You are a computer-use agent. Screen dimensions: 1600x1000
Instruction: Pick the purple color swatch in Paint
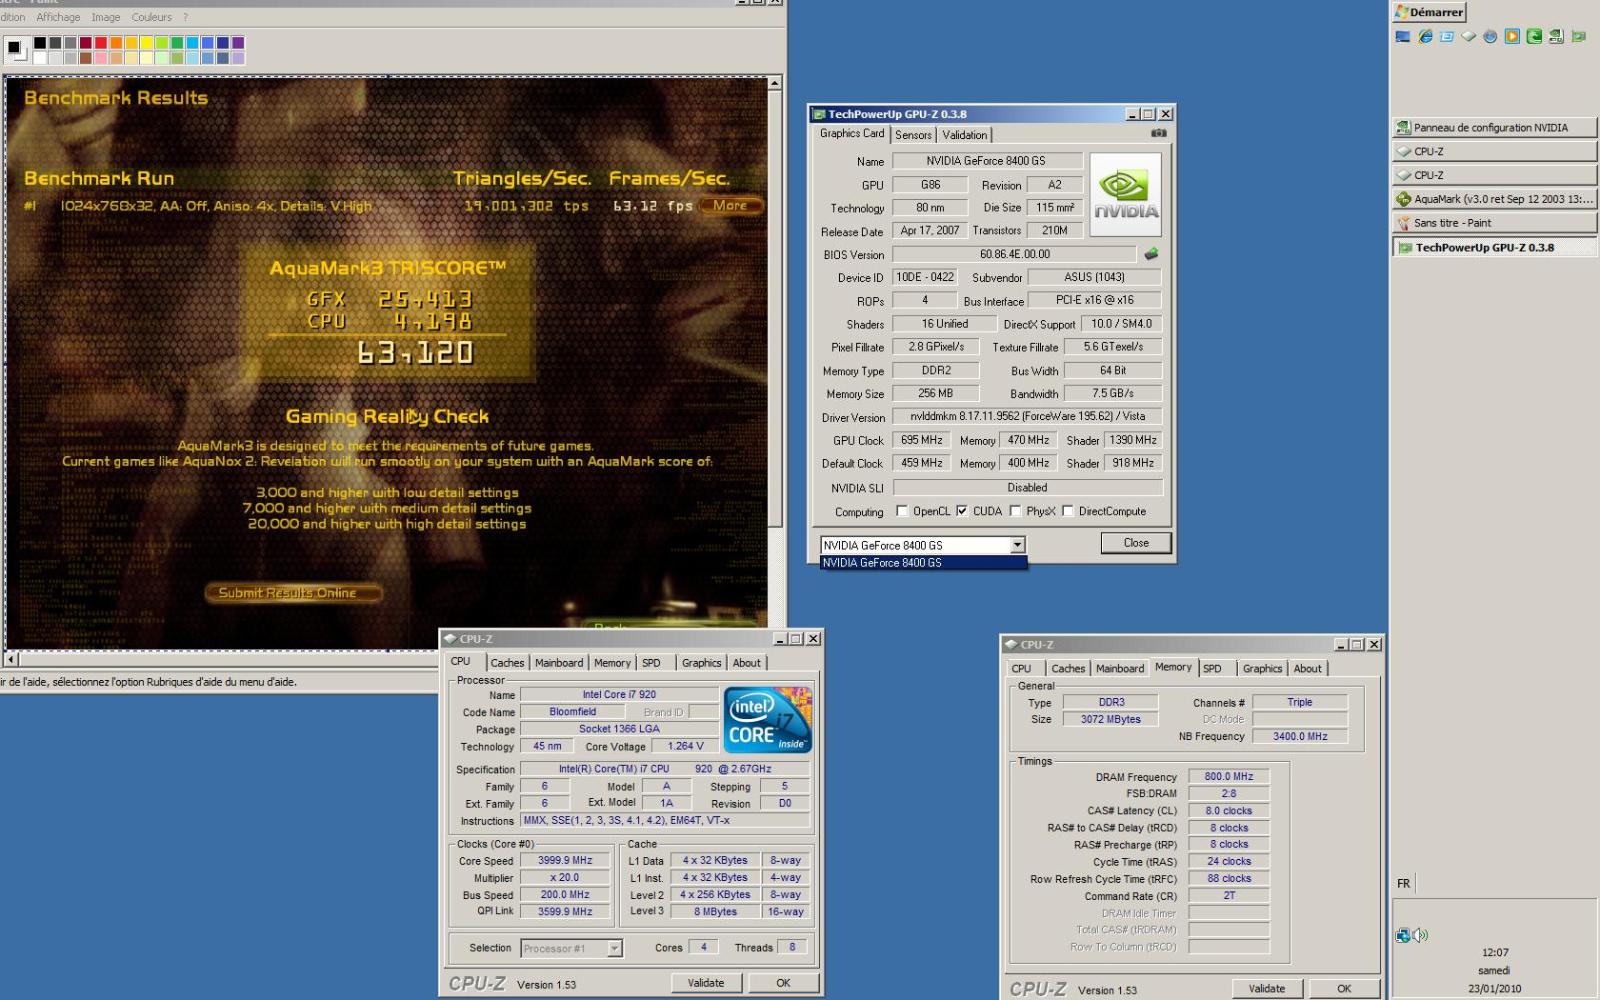[x=237, y=43]
